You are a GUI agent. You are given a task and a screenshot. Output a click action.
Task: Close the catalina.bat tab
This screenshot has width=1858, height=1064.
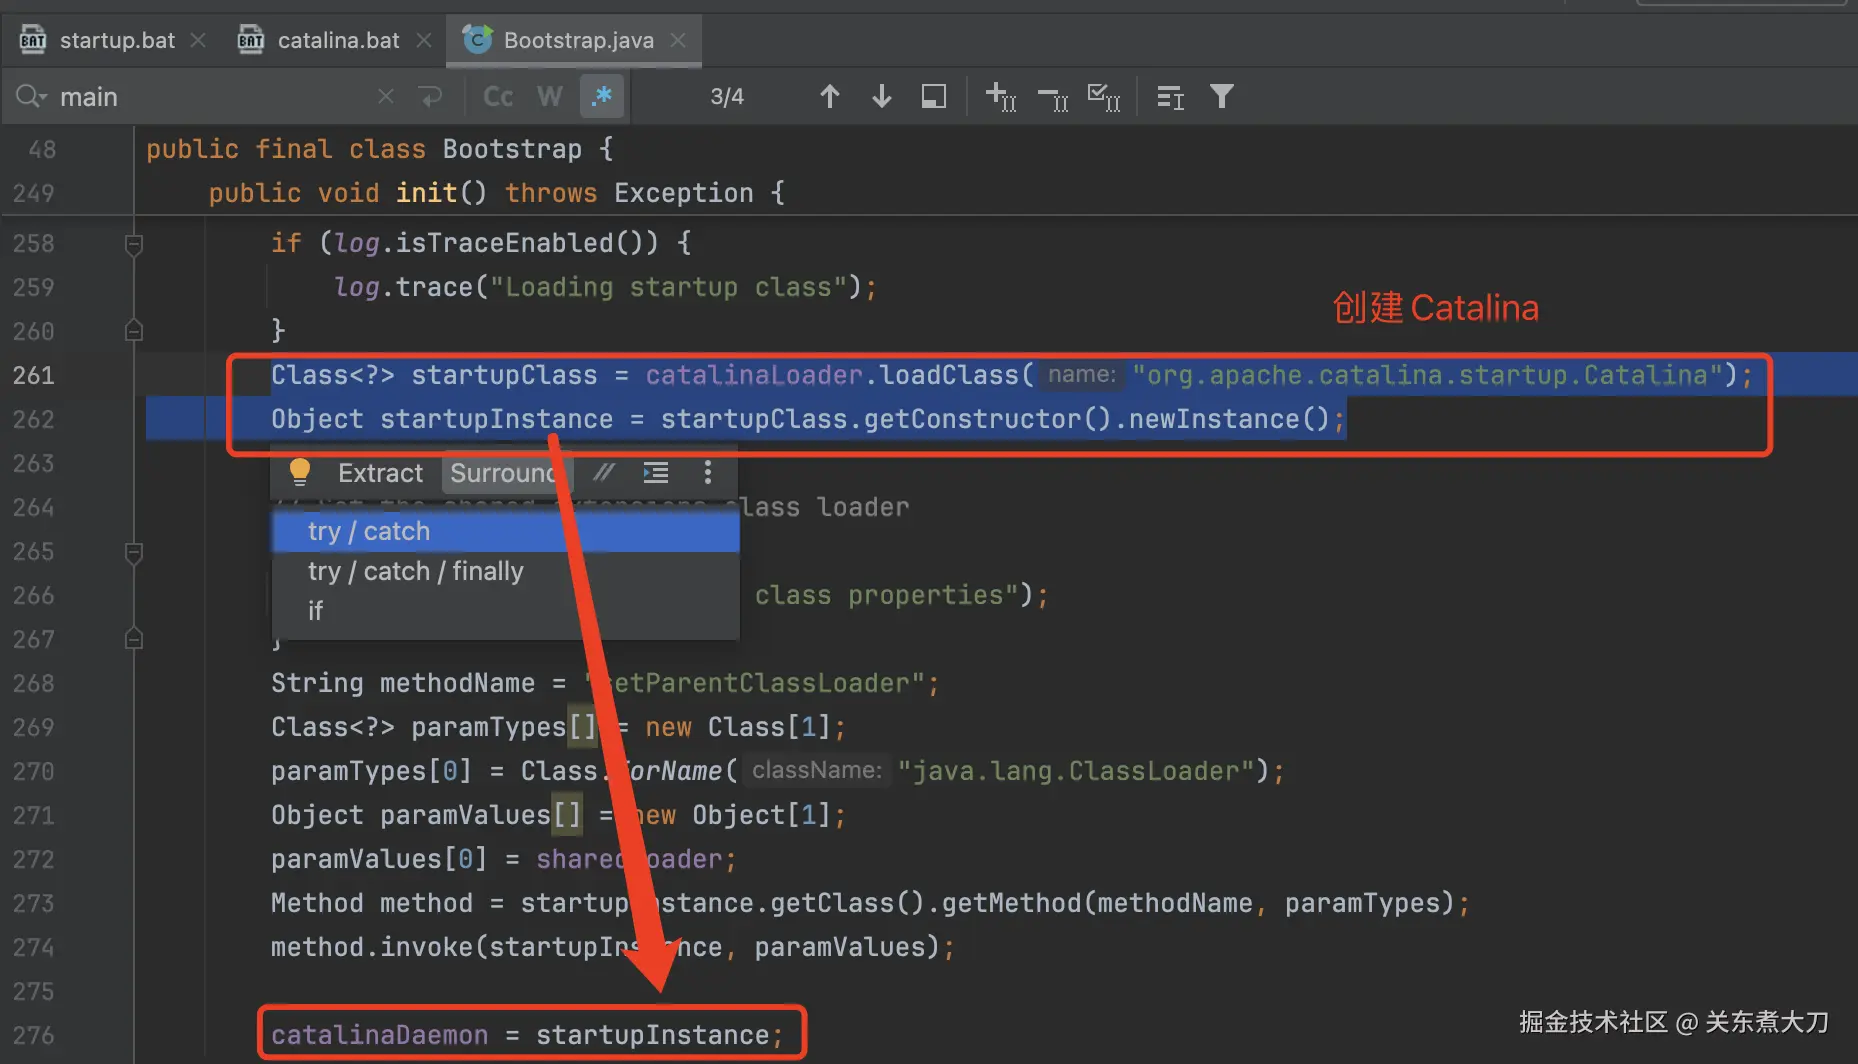click(x=424, y=40)
